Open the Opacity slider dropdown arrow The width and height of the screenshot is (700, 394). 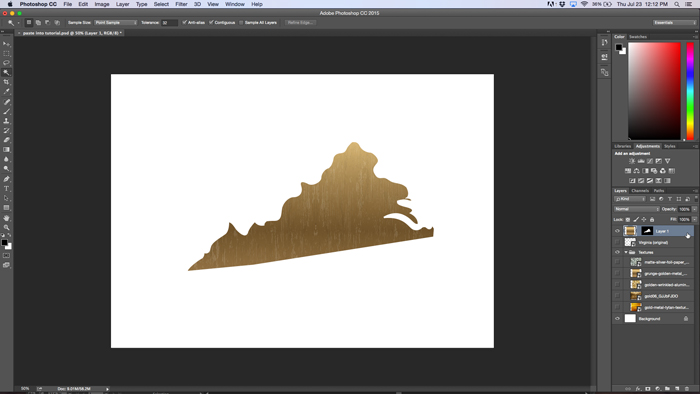[694, 209]
